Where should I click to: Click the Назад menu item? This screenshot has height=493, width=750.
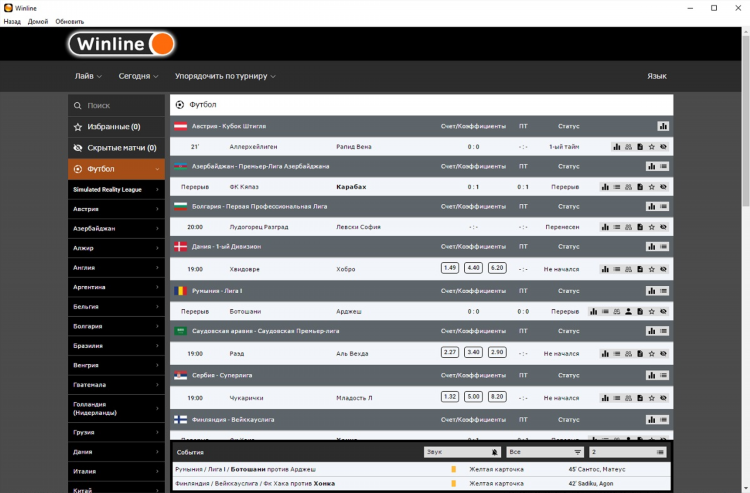12,22
